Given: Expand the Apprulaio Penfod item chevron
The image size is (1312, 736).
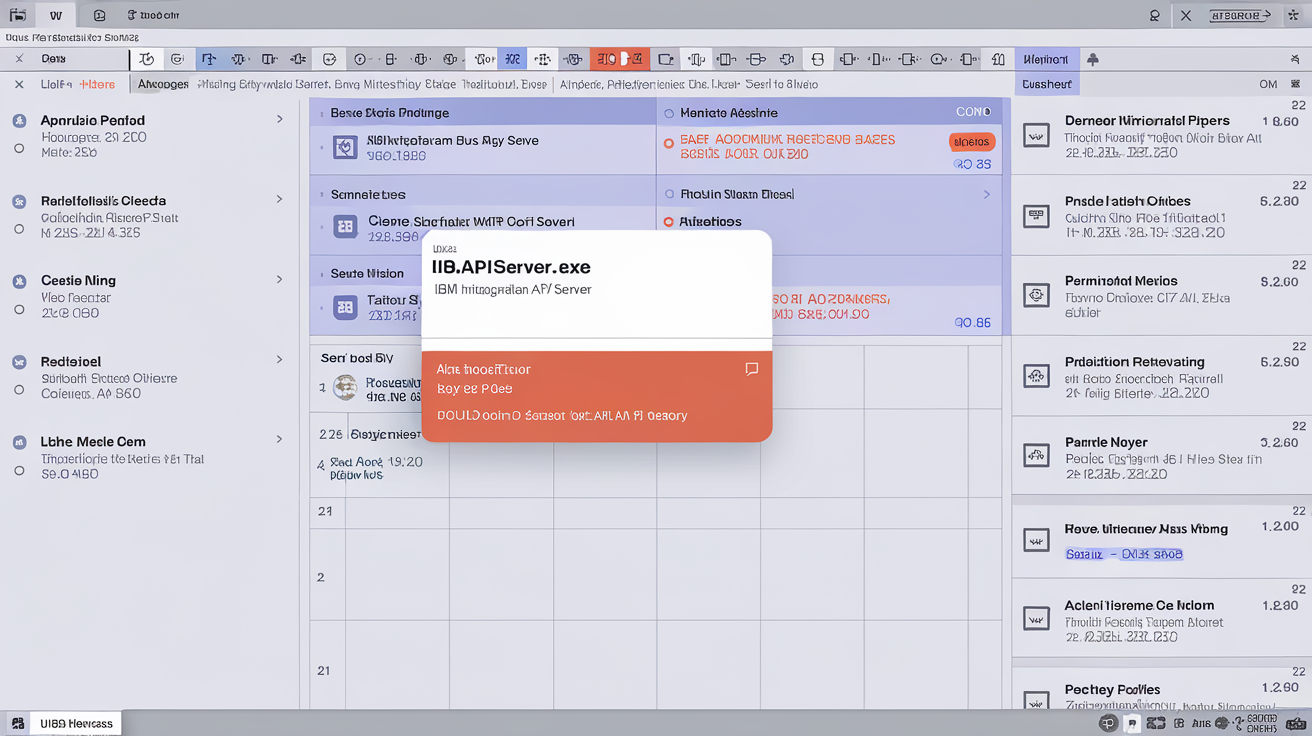Looking at the screenshot, I should (279, 119).
